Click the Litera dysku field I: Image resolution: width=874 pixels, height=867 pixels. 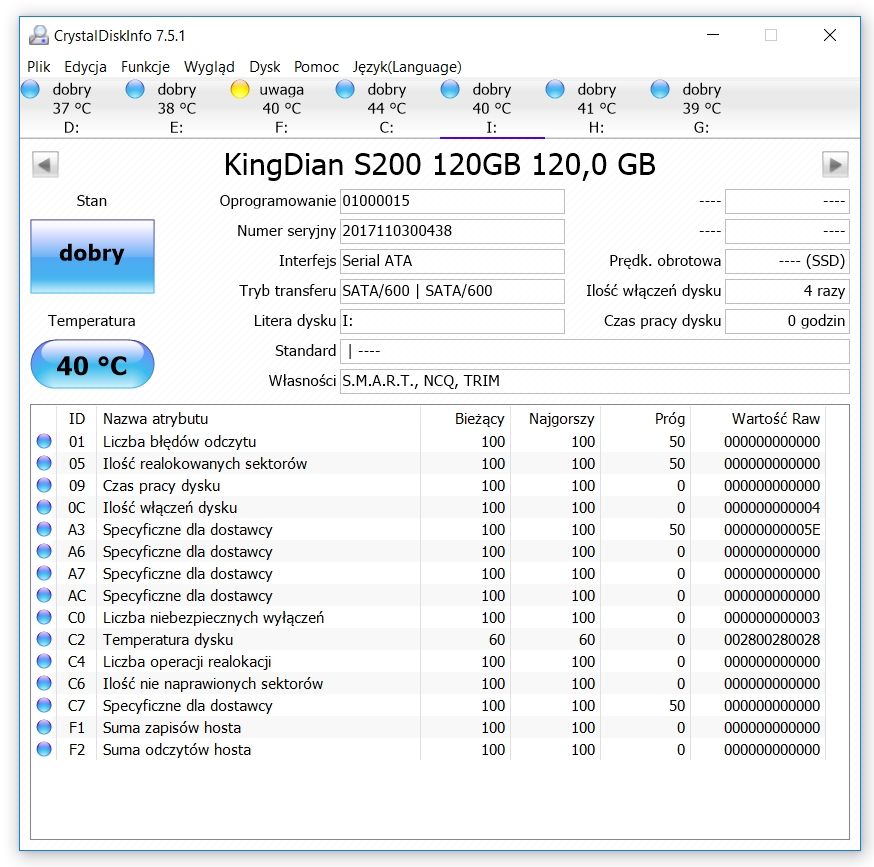[452, 321]
